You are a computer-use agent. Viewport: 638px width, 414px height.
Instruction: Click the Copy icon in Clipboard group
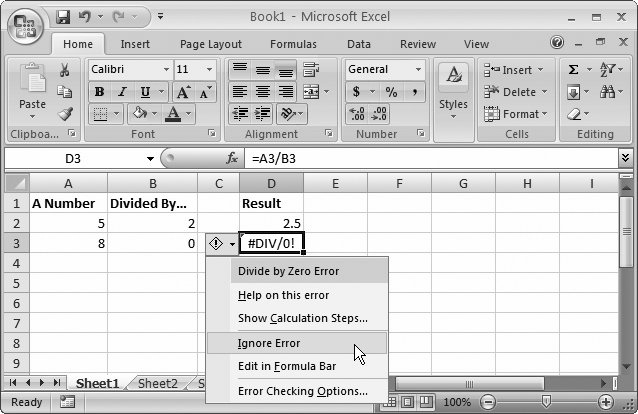[x=64, y=92]
